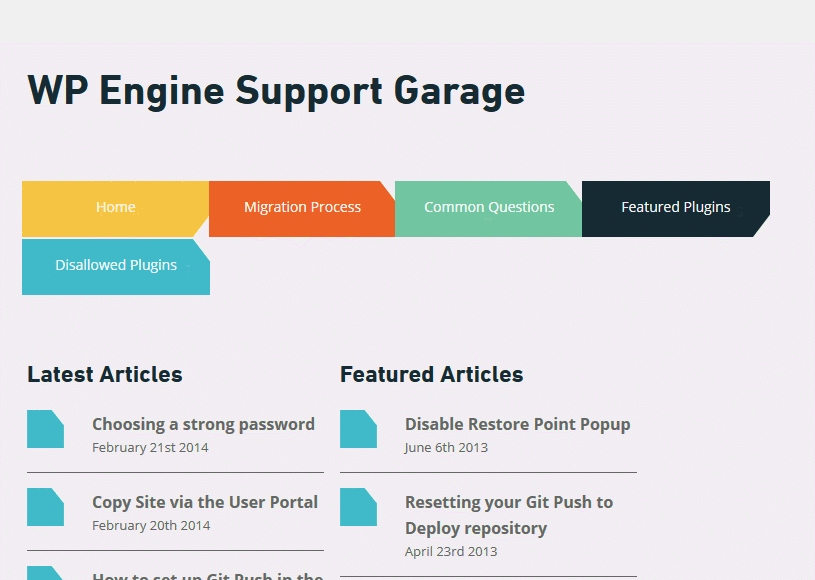Screen dimensions: 815x580
Task: Open the Home navigation tab
Action: pyautogui.click(x=115, y=209)
